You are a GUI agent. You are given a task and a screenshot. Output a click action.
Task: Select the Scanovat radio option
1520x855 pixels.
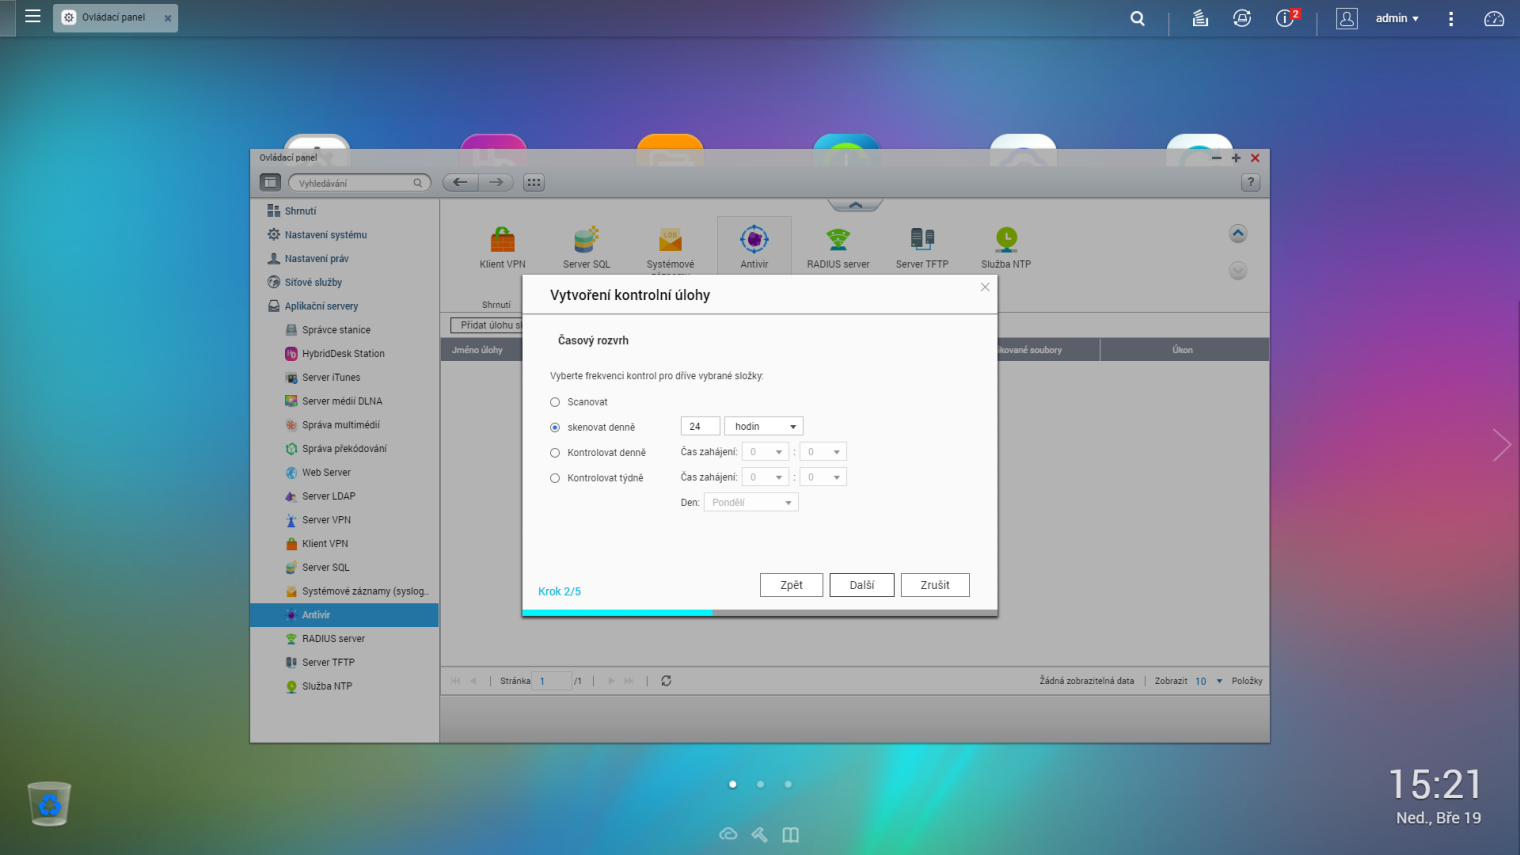(555, 402)
